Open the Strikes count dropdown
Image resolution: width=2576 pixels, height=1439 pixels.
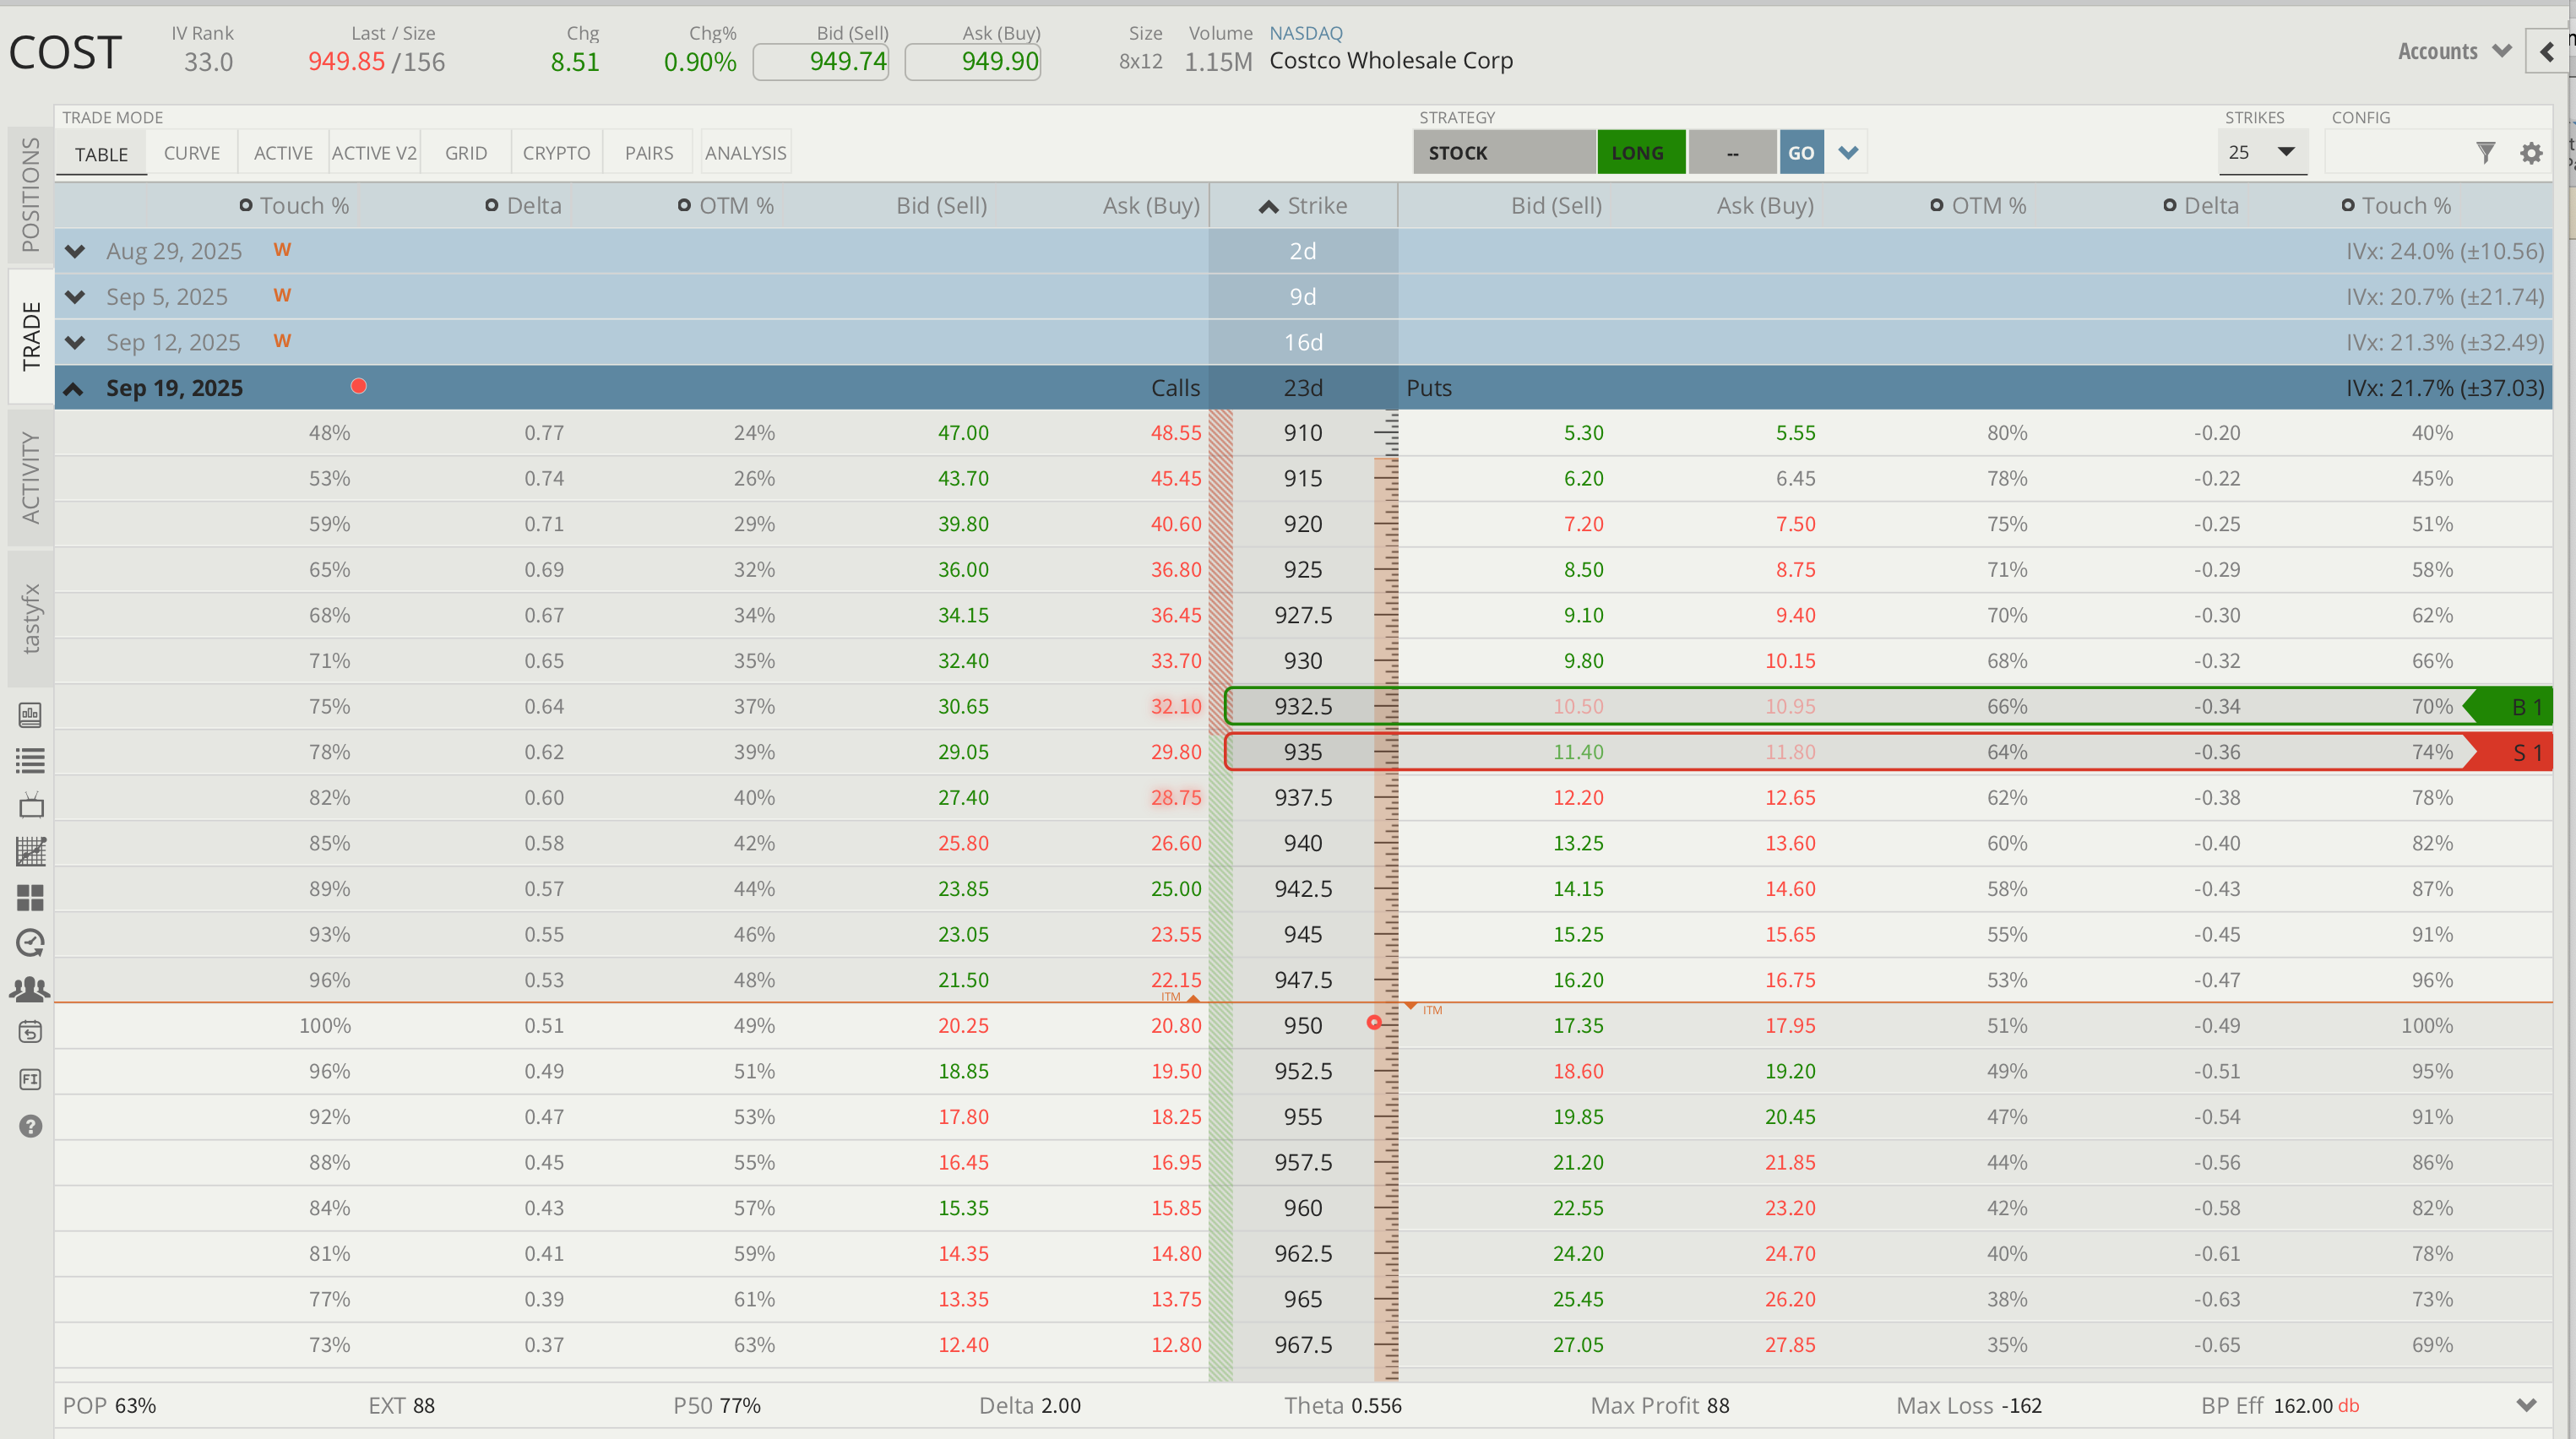[x=2262, y=153]
